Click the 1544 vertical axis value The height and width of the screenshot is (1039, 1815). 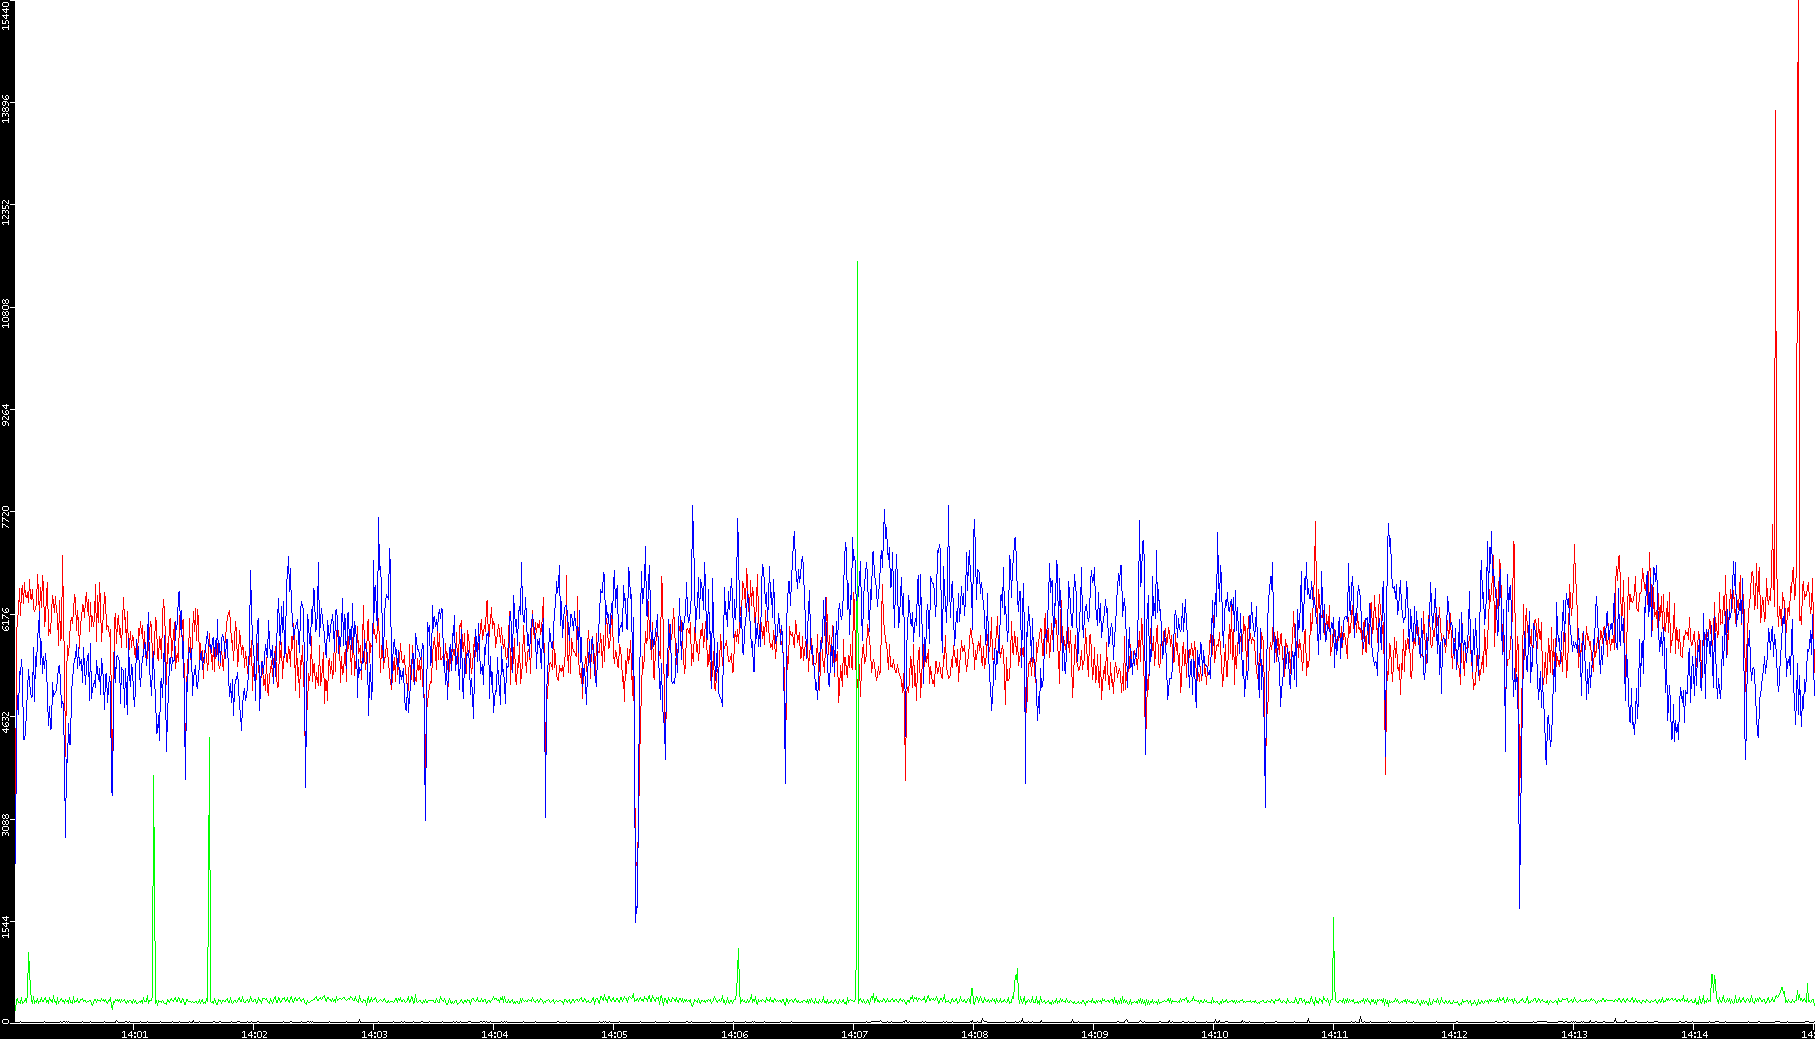pos(6,926)
